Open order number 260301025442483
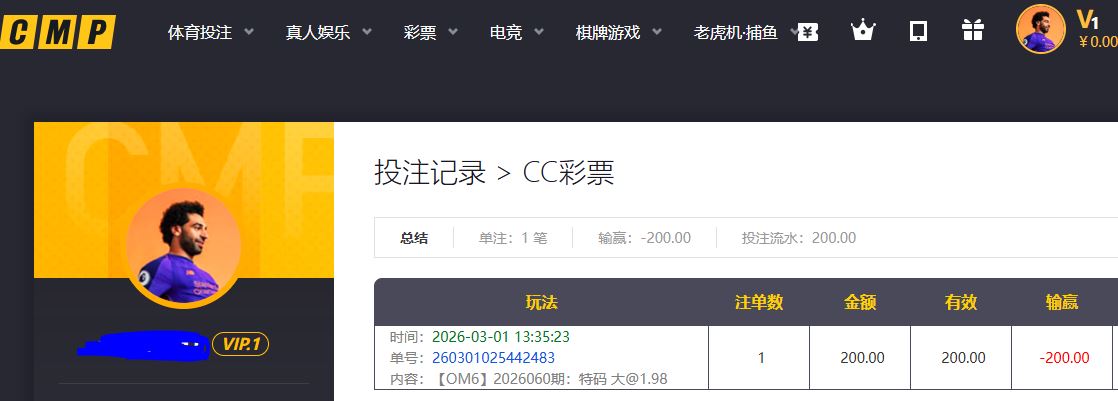Image resolution: width=1118 pixels, height=401 pixels. (x=493, y=358)
